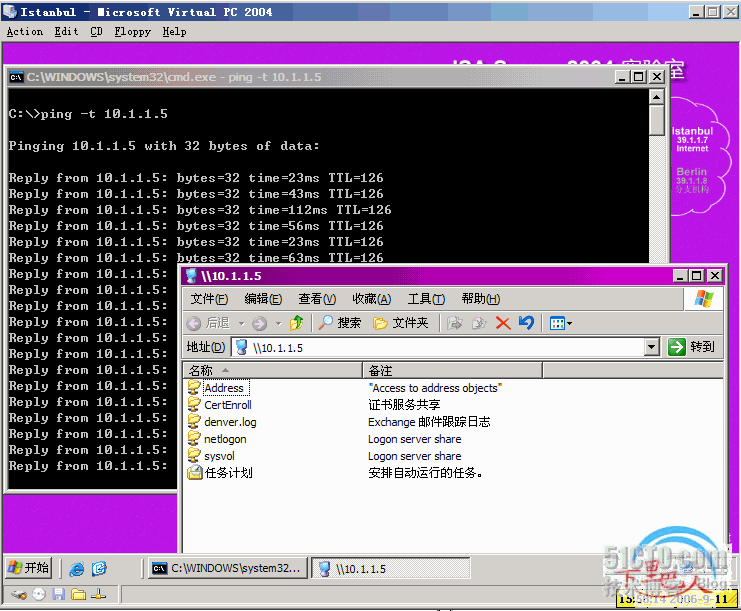
Task: Click the Copy To folder icon
Action: pyautogui.click(x=479, y=323)
